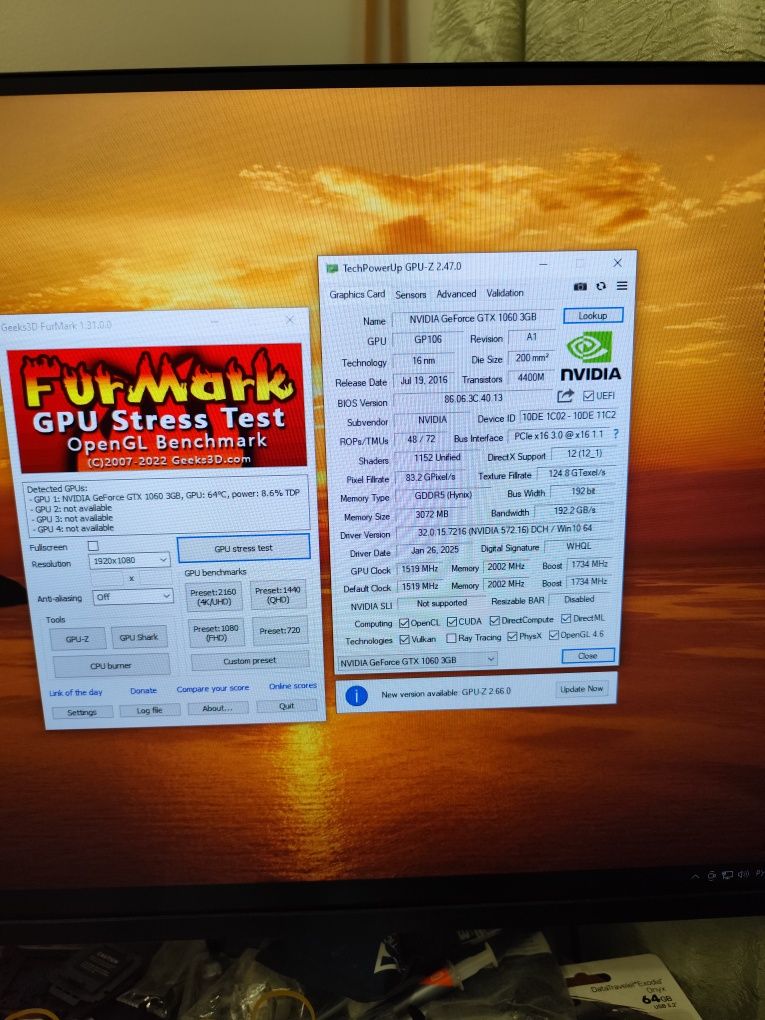Viewport: 765px width, 1020px height.
Task: Run Preset:720 benchmark
Action: [x=280, y=631]
